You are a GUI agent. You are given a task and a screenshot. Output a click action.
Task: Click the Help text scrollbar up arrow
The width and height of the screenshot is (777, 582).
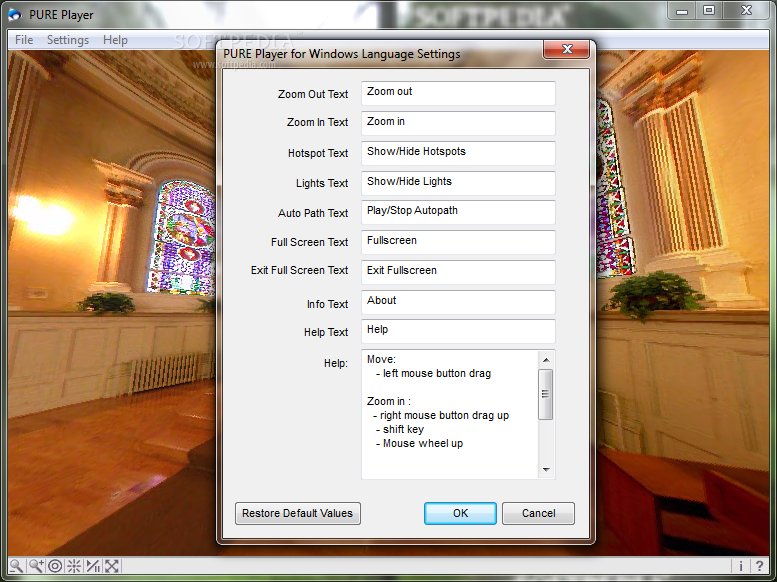pos(546,359)
